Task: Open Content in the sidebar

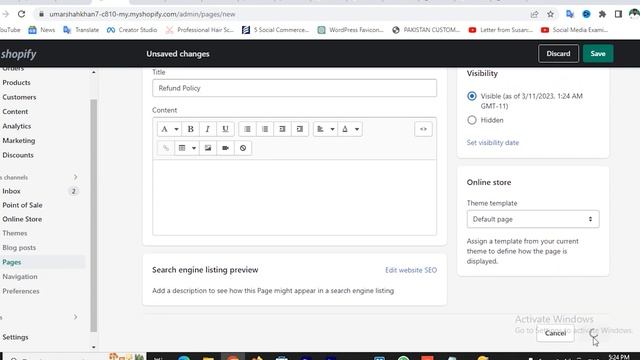Action: [15, 111]
